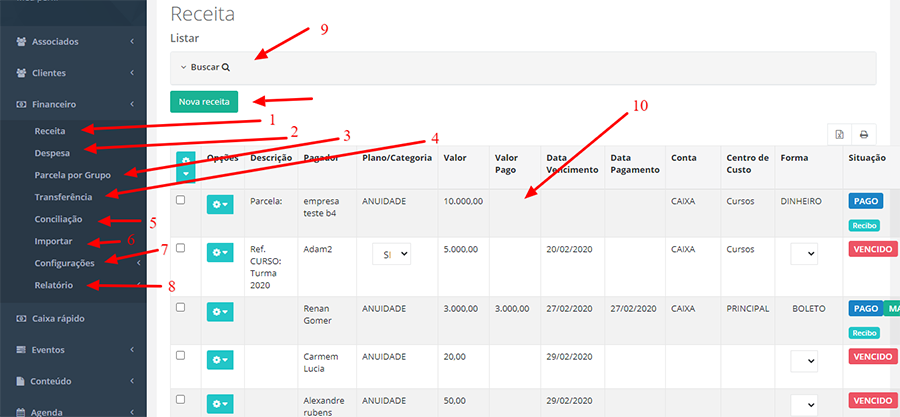900x417 pixels.
Task: Click the Conteúdo file icon in sidebar
Action: [x=21, y=381]
